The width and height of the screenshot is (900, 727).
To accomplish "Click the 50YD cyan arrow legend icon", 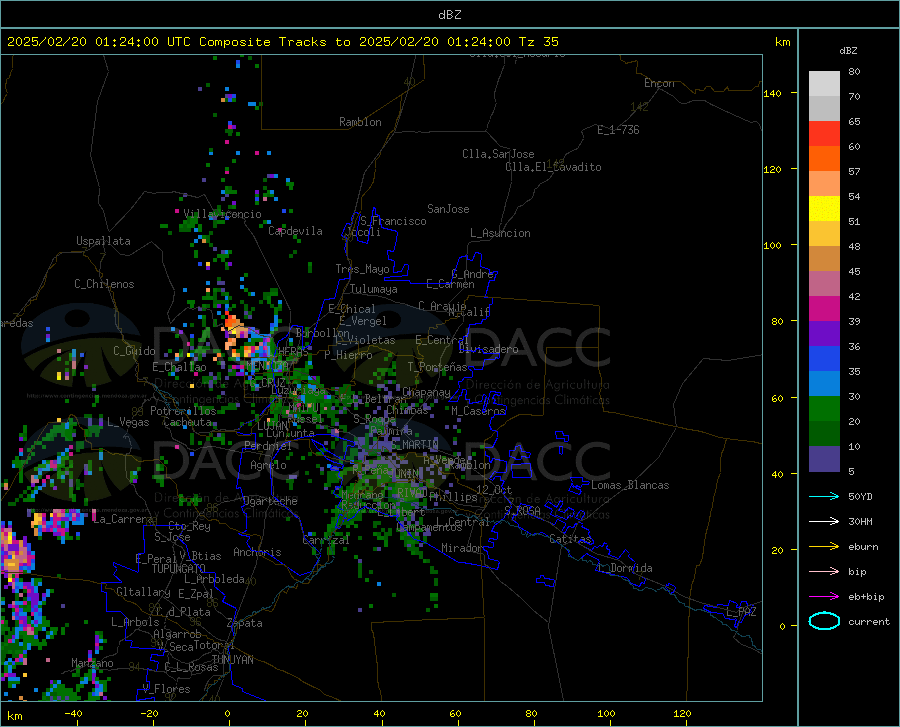I will (x=824, y=496).
